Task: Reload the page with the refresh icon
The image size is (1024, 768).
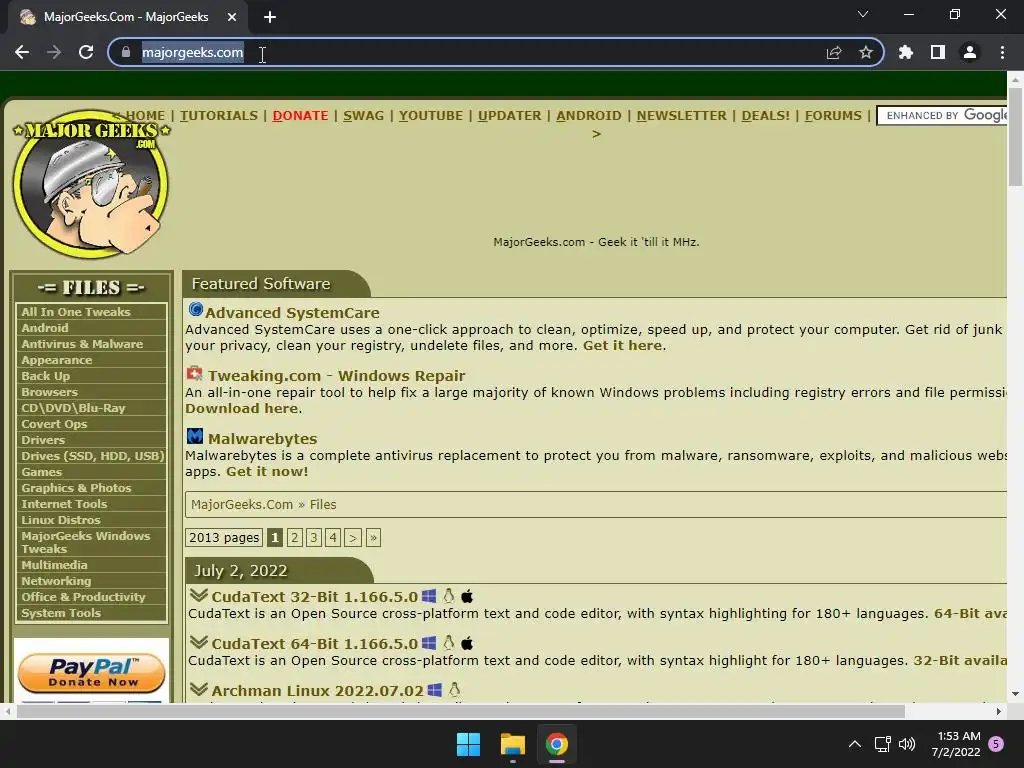Action: tap(86, 52)
